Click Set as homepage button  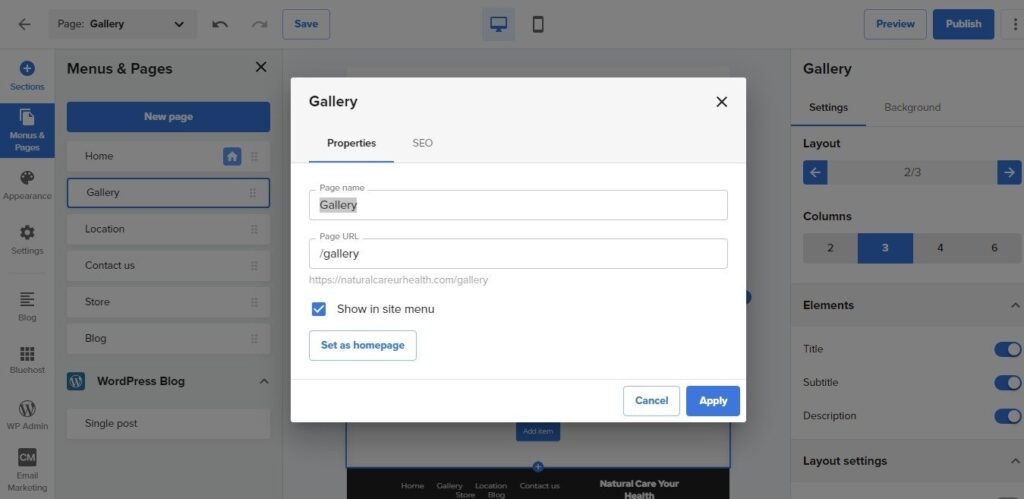pyautogui.click(x=362, y=345)
